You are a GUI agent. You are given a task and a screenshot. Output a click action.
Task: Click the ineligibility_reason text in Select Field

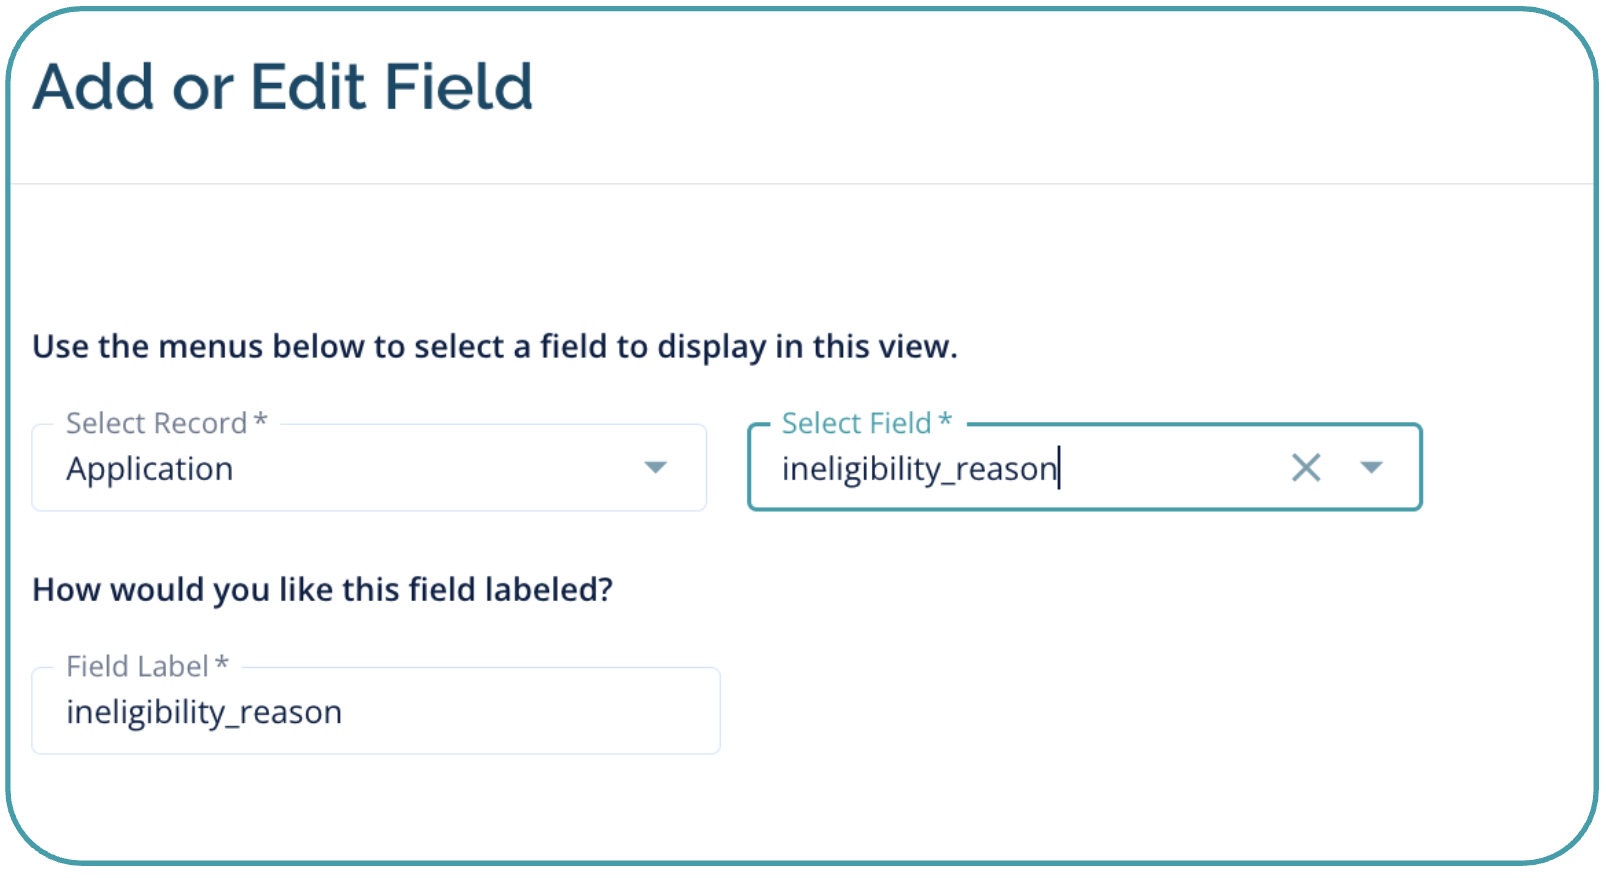[918, 469]
